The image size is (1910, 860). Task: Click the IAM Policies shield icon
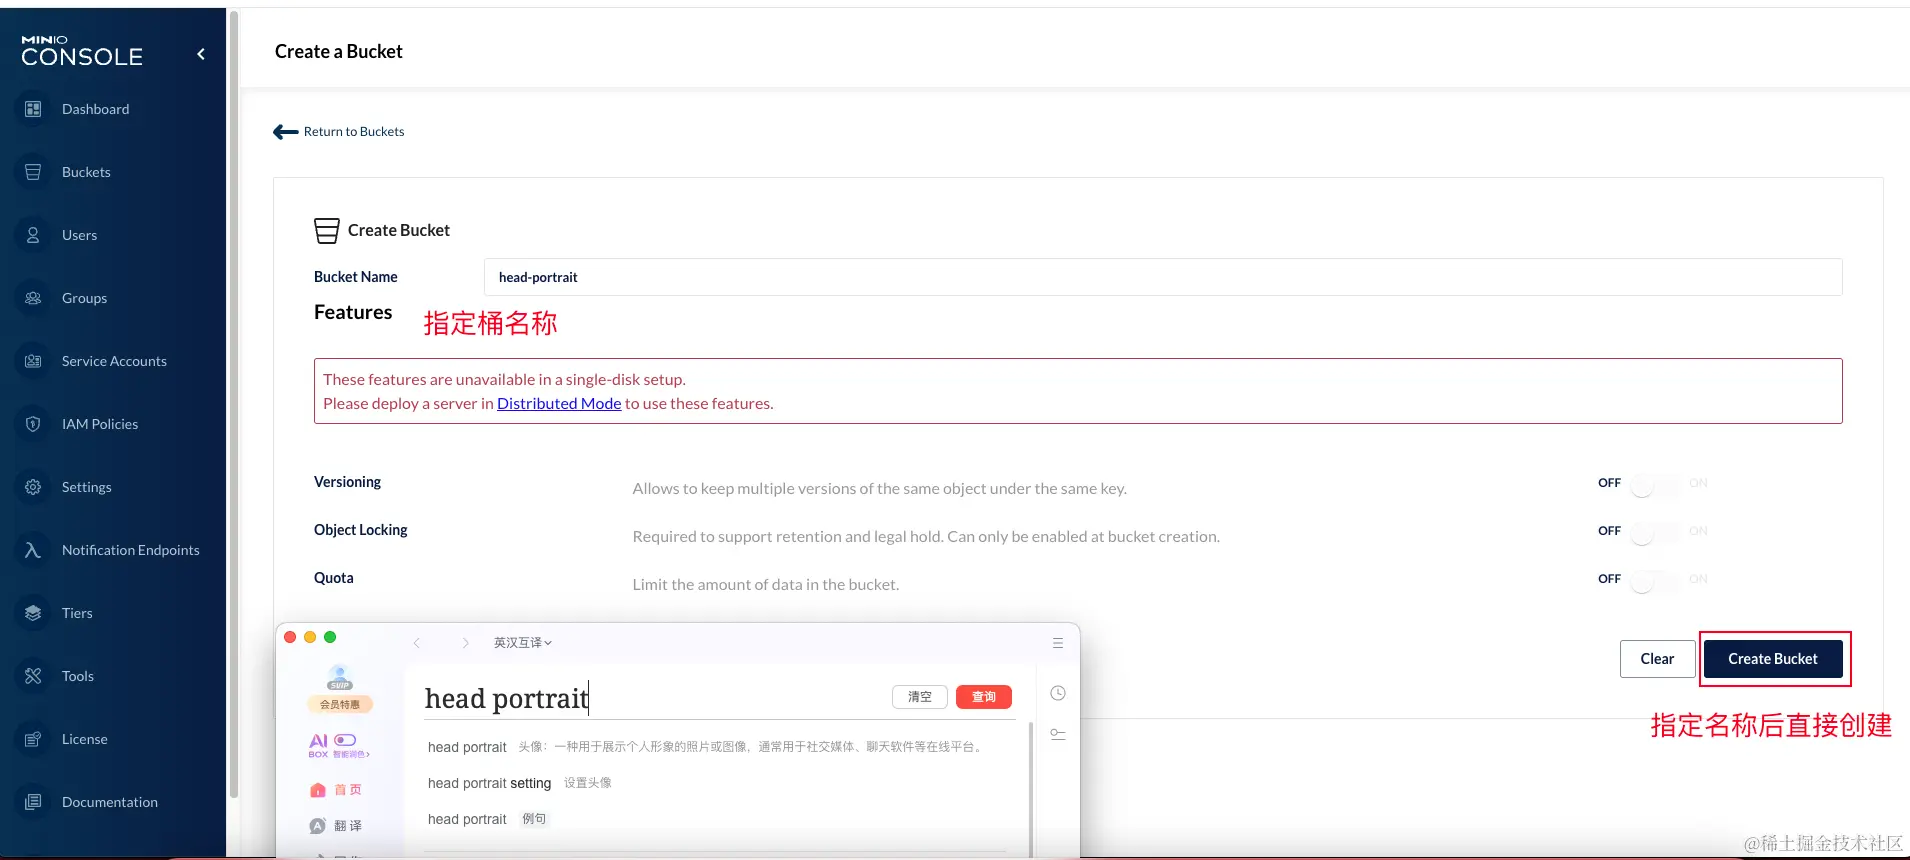click(33, 424)
